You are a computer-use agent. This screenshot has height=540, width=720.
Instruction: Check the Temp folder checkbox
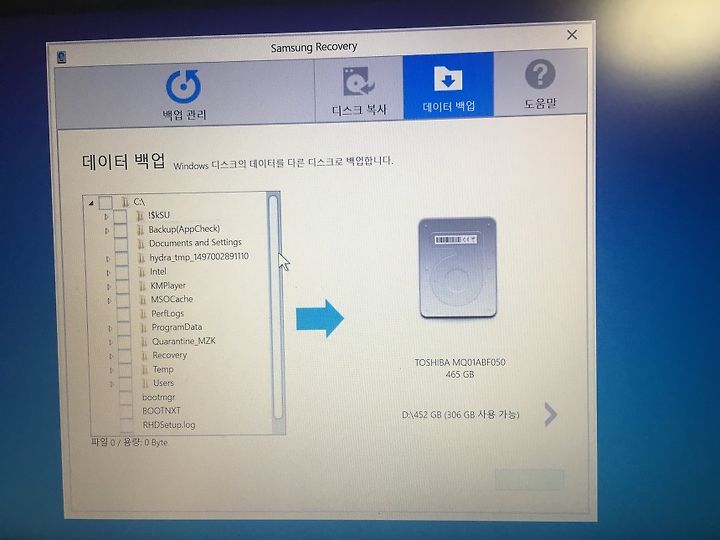coord(125,370)
